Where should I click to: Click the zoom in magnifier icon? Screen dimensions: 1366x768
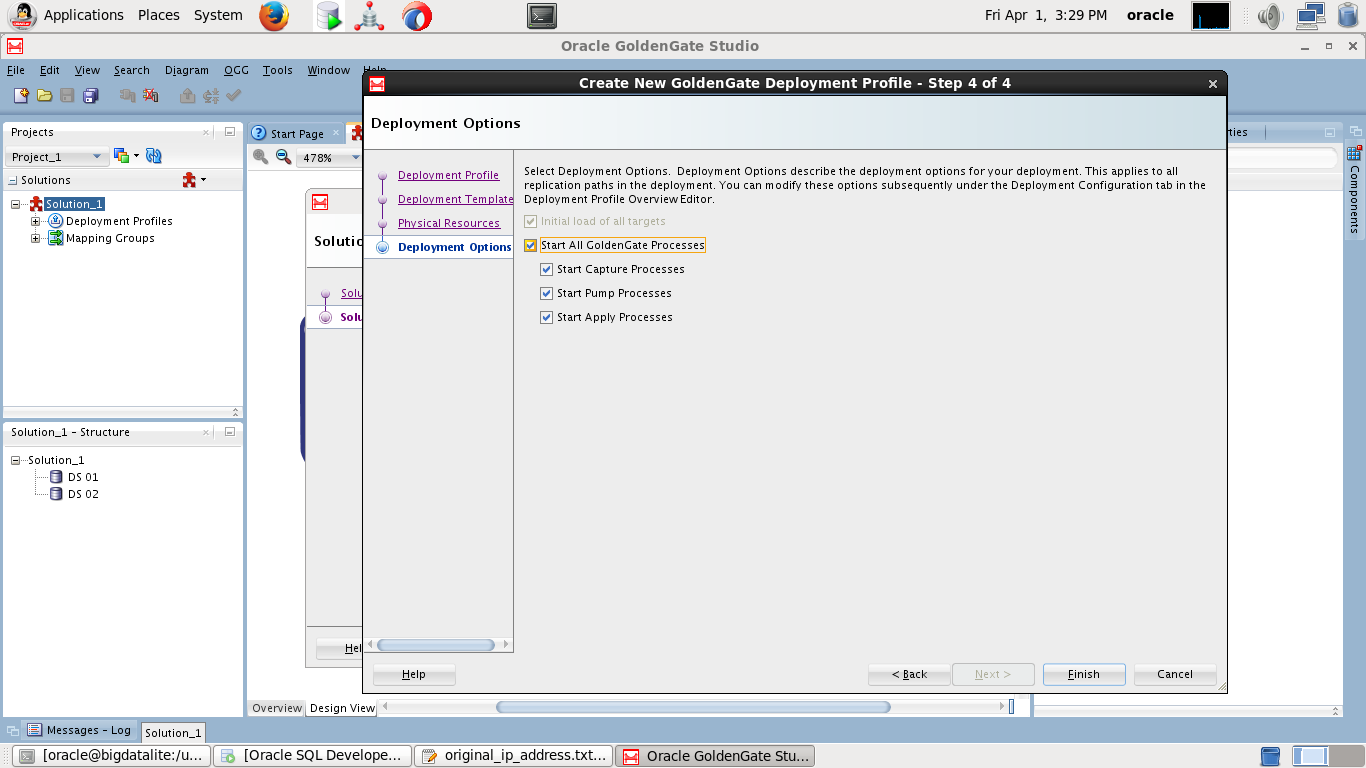coord(261,157)
